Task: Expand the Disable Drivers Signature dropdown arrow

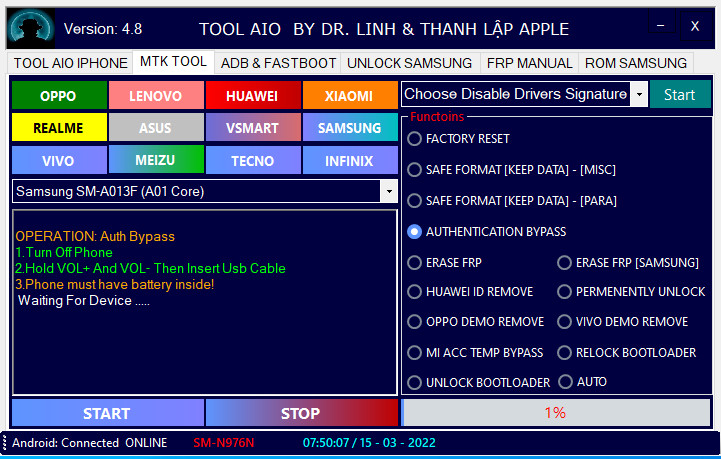Action: coord(639,94)
